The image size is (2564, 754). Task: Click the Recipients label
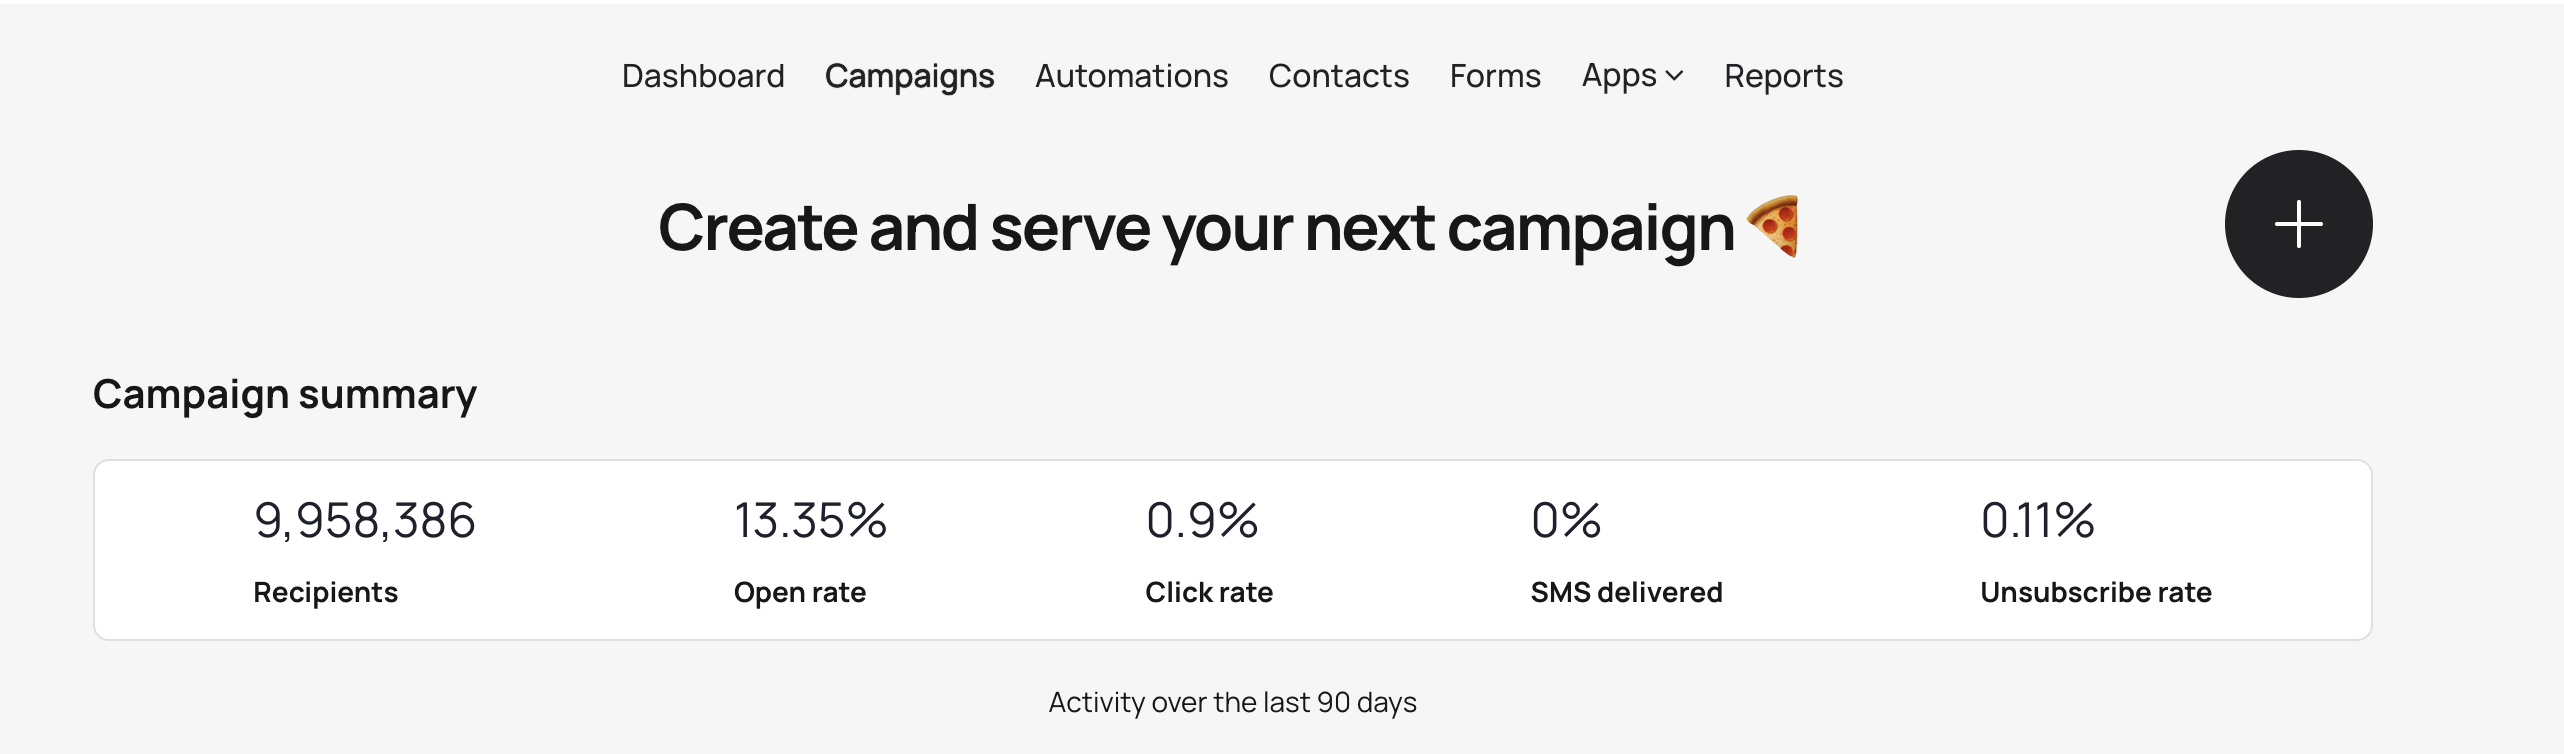tap(325, 592)
